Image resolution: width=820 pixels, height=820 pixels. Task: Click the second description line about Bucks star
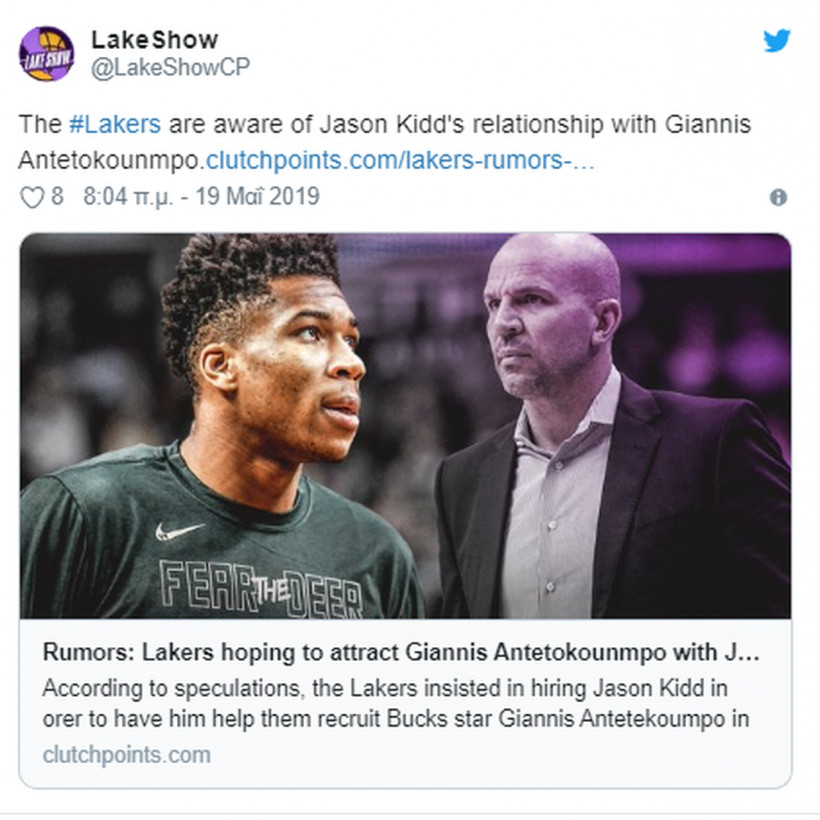pyautogui.click(x=396, y=719)
